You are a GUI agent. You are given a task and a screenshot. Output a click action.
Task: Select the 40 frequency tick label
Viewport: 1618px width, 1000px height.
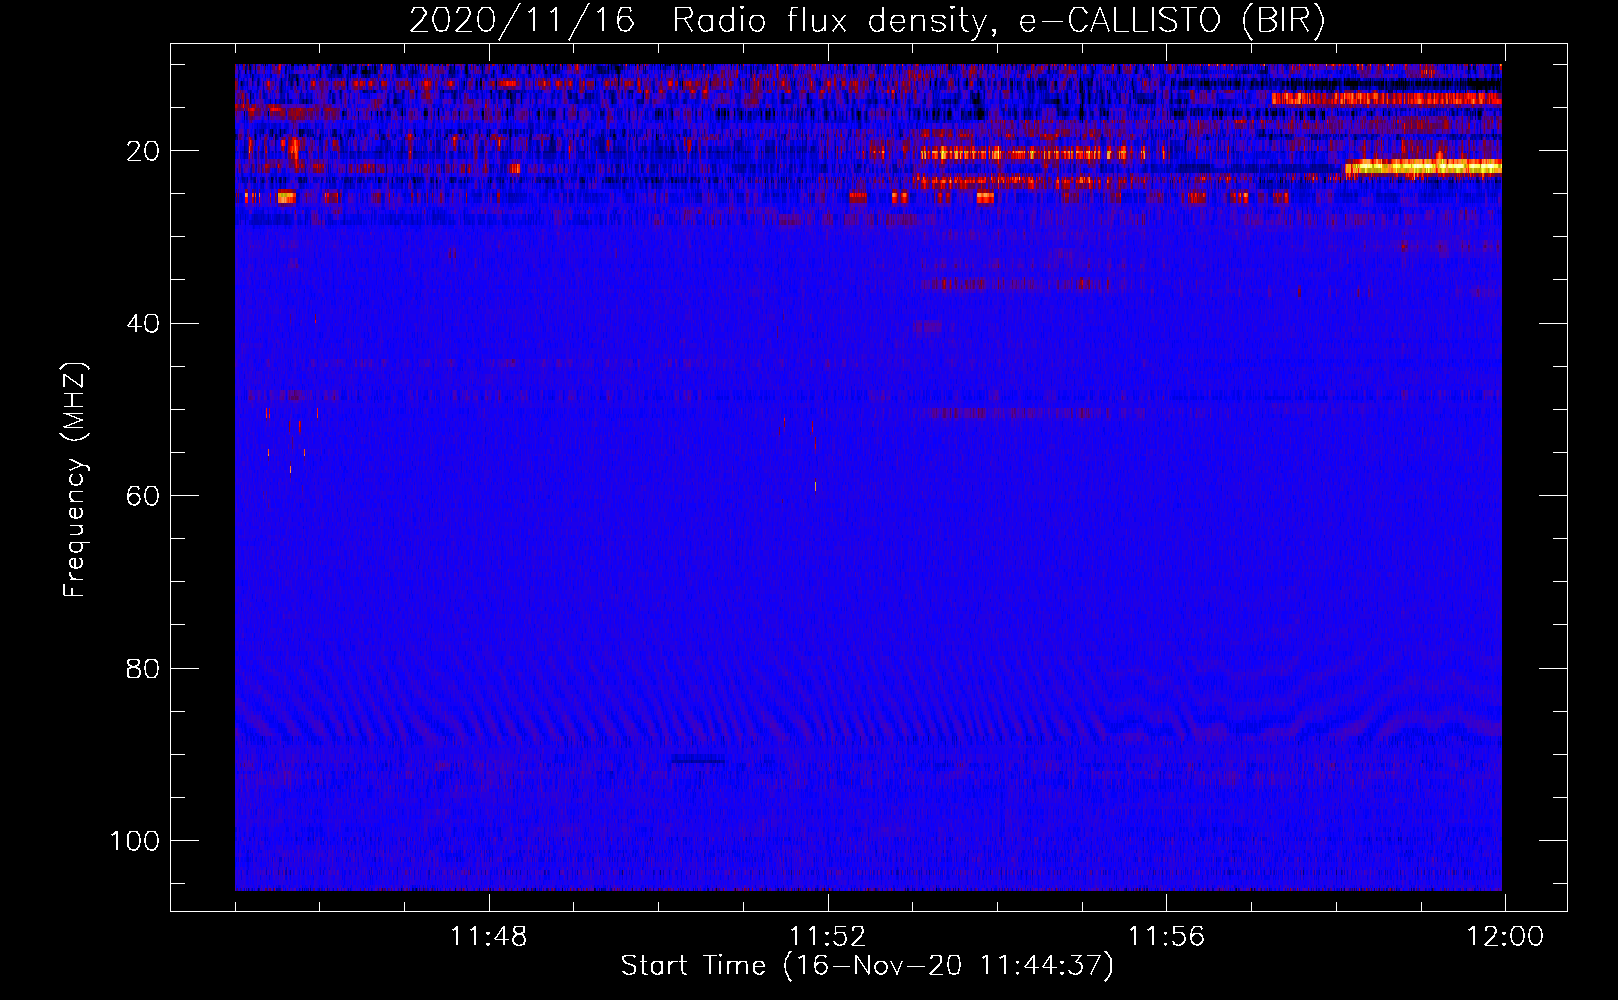143,324
